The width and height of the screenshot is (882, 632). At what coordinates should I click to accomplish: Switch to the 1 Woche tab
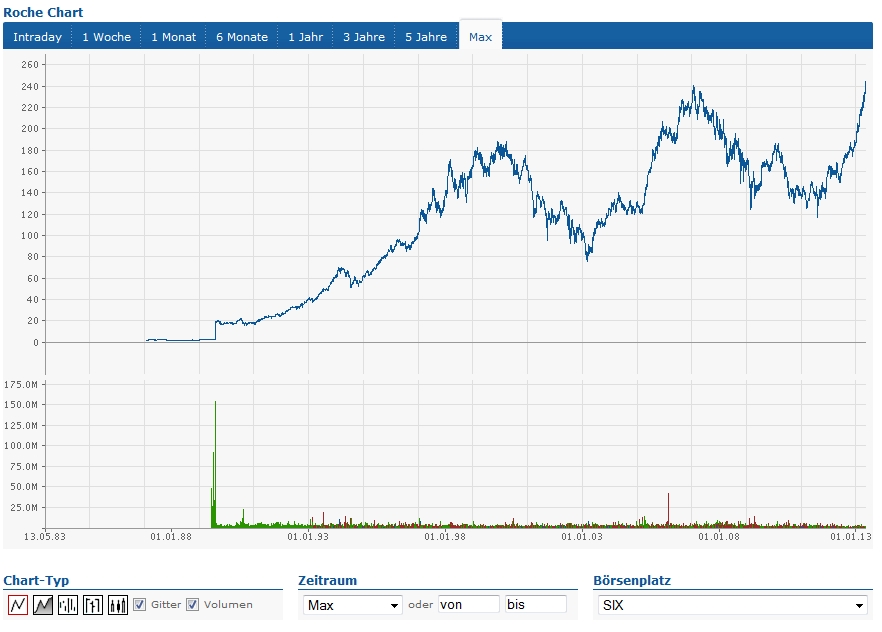tap(106, 37)
